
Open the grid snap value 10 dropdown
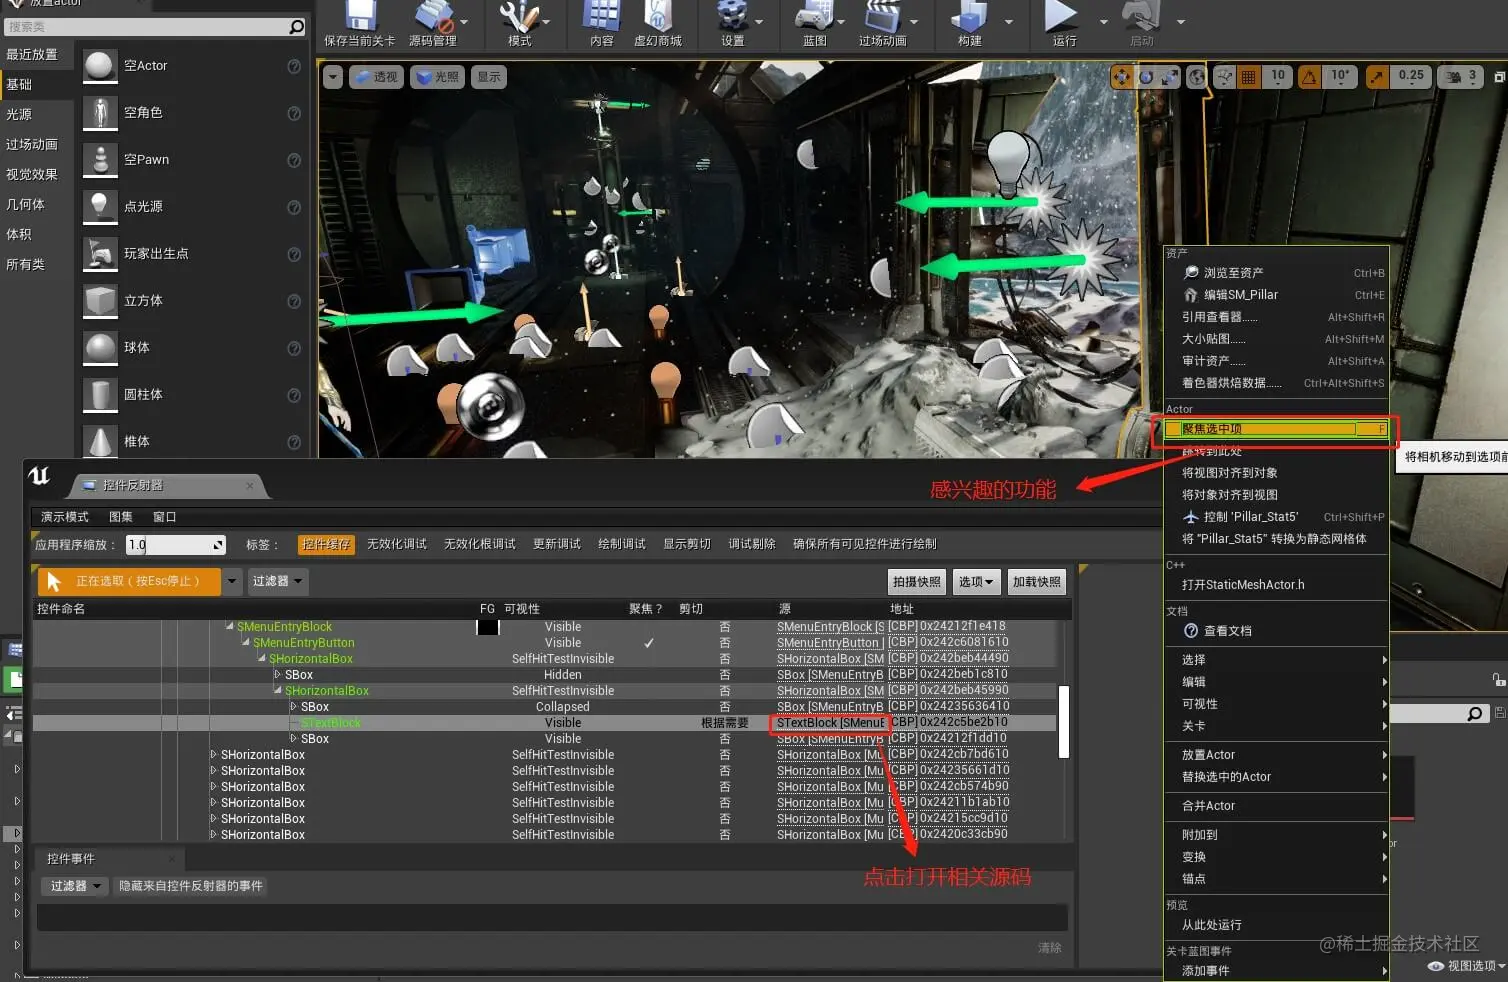click(1278, 77)
